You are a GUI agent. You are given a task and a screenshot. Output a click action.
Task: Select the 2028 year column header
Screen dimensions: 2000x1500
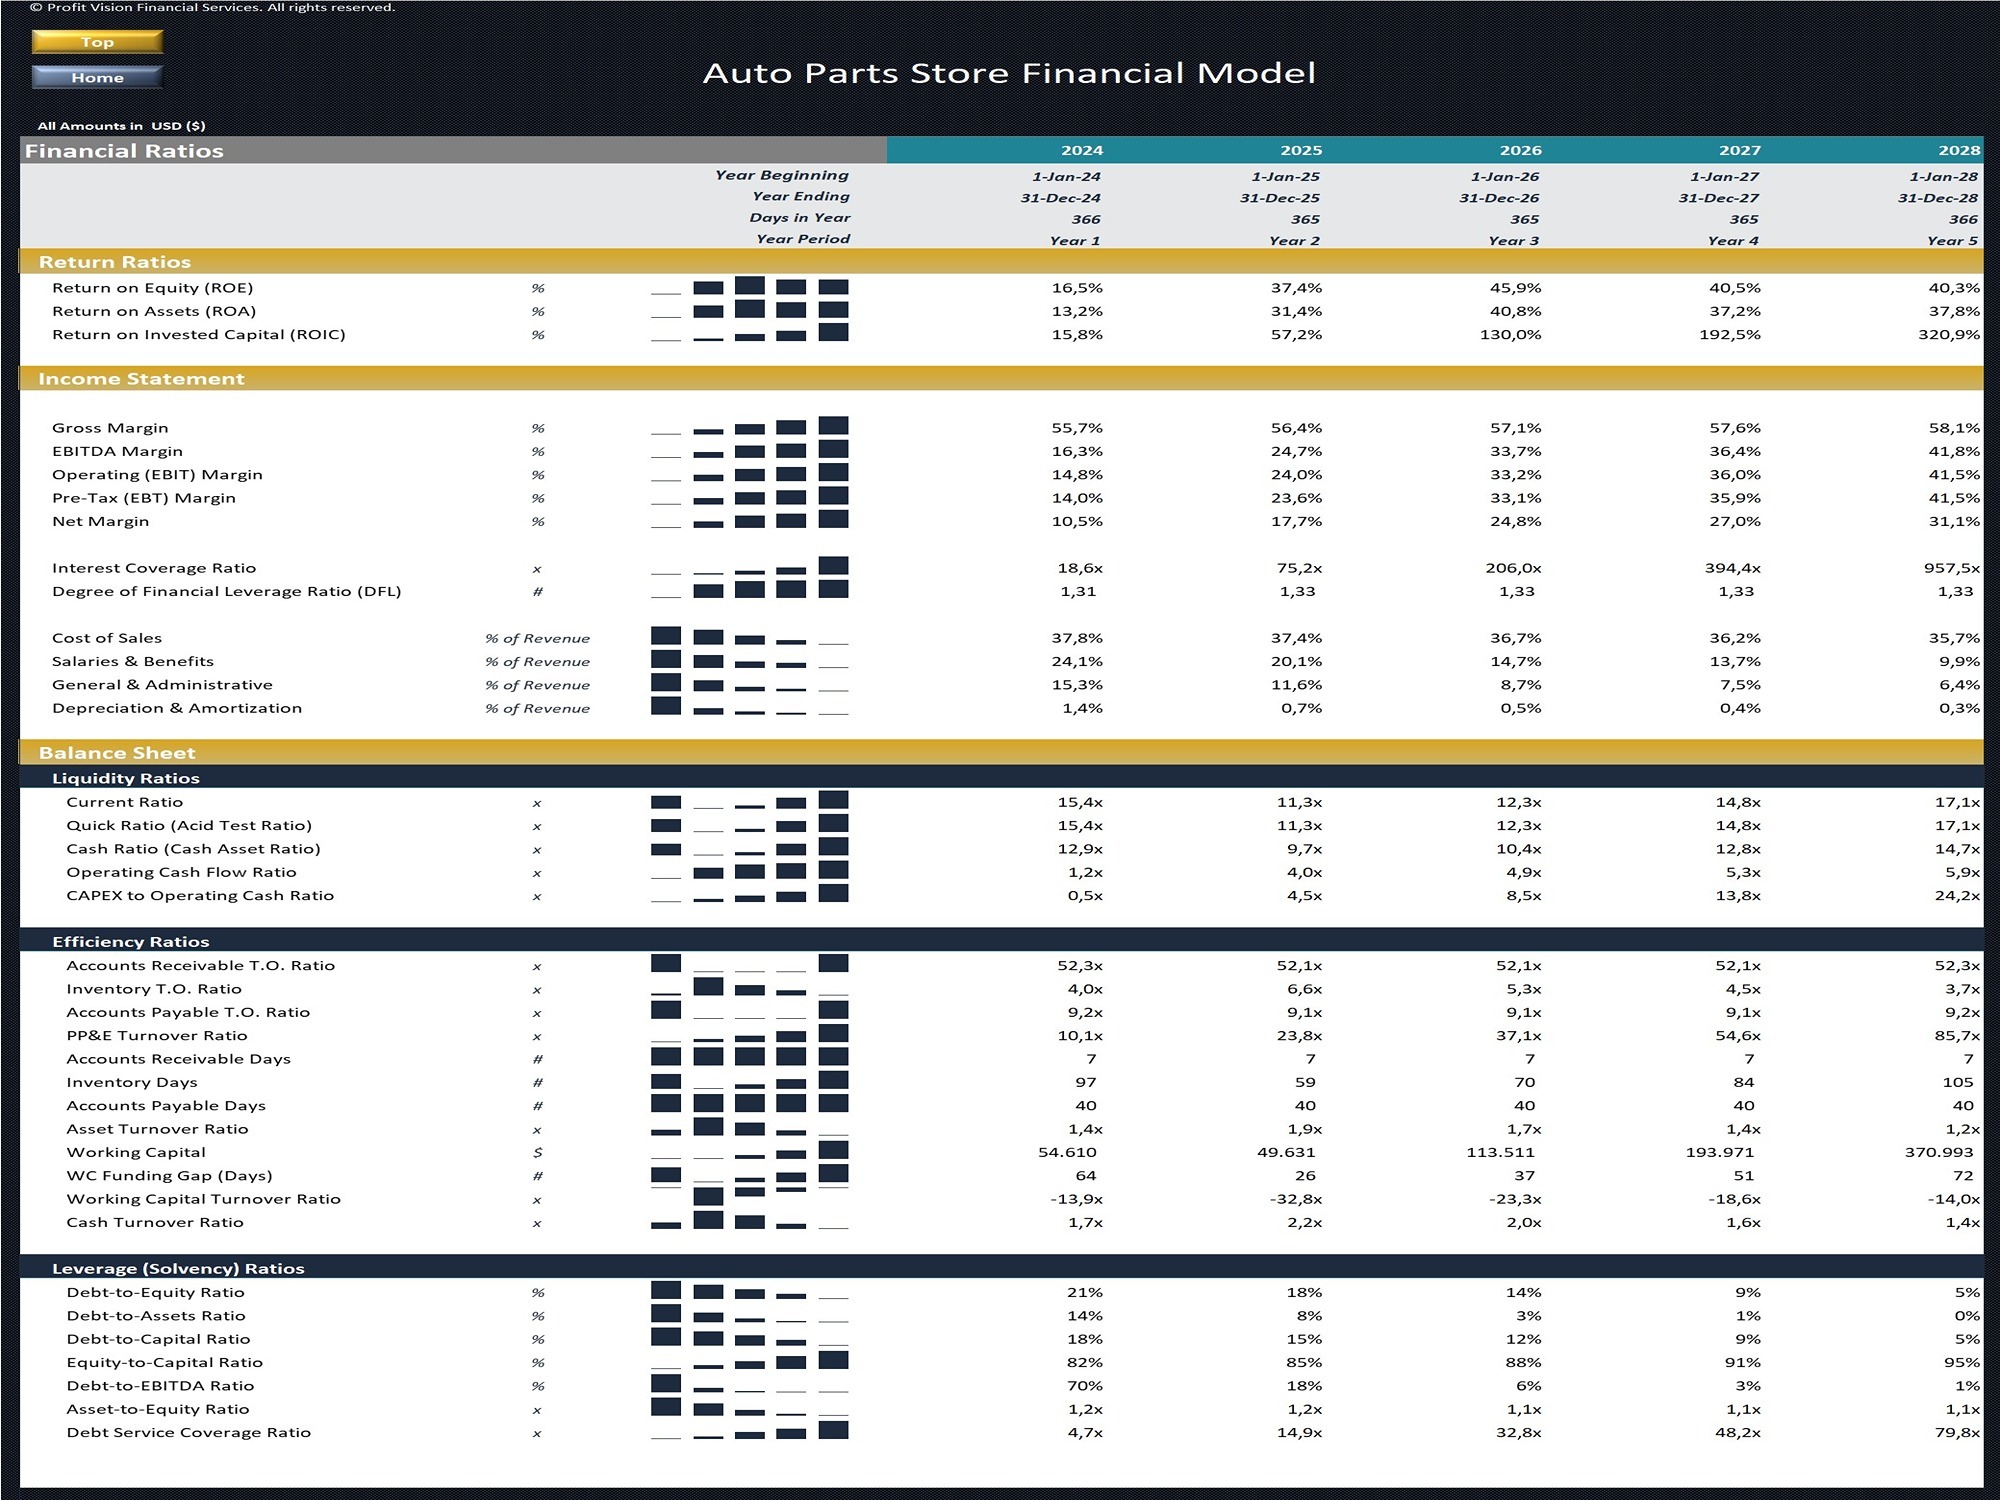point(1958,150)
